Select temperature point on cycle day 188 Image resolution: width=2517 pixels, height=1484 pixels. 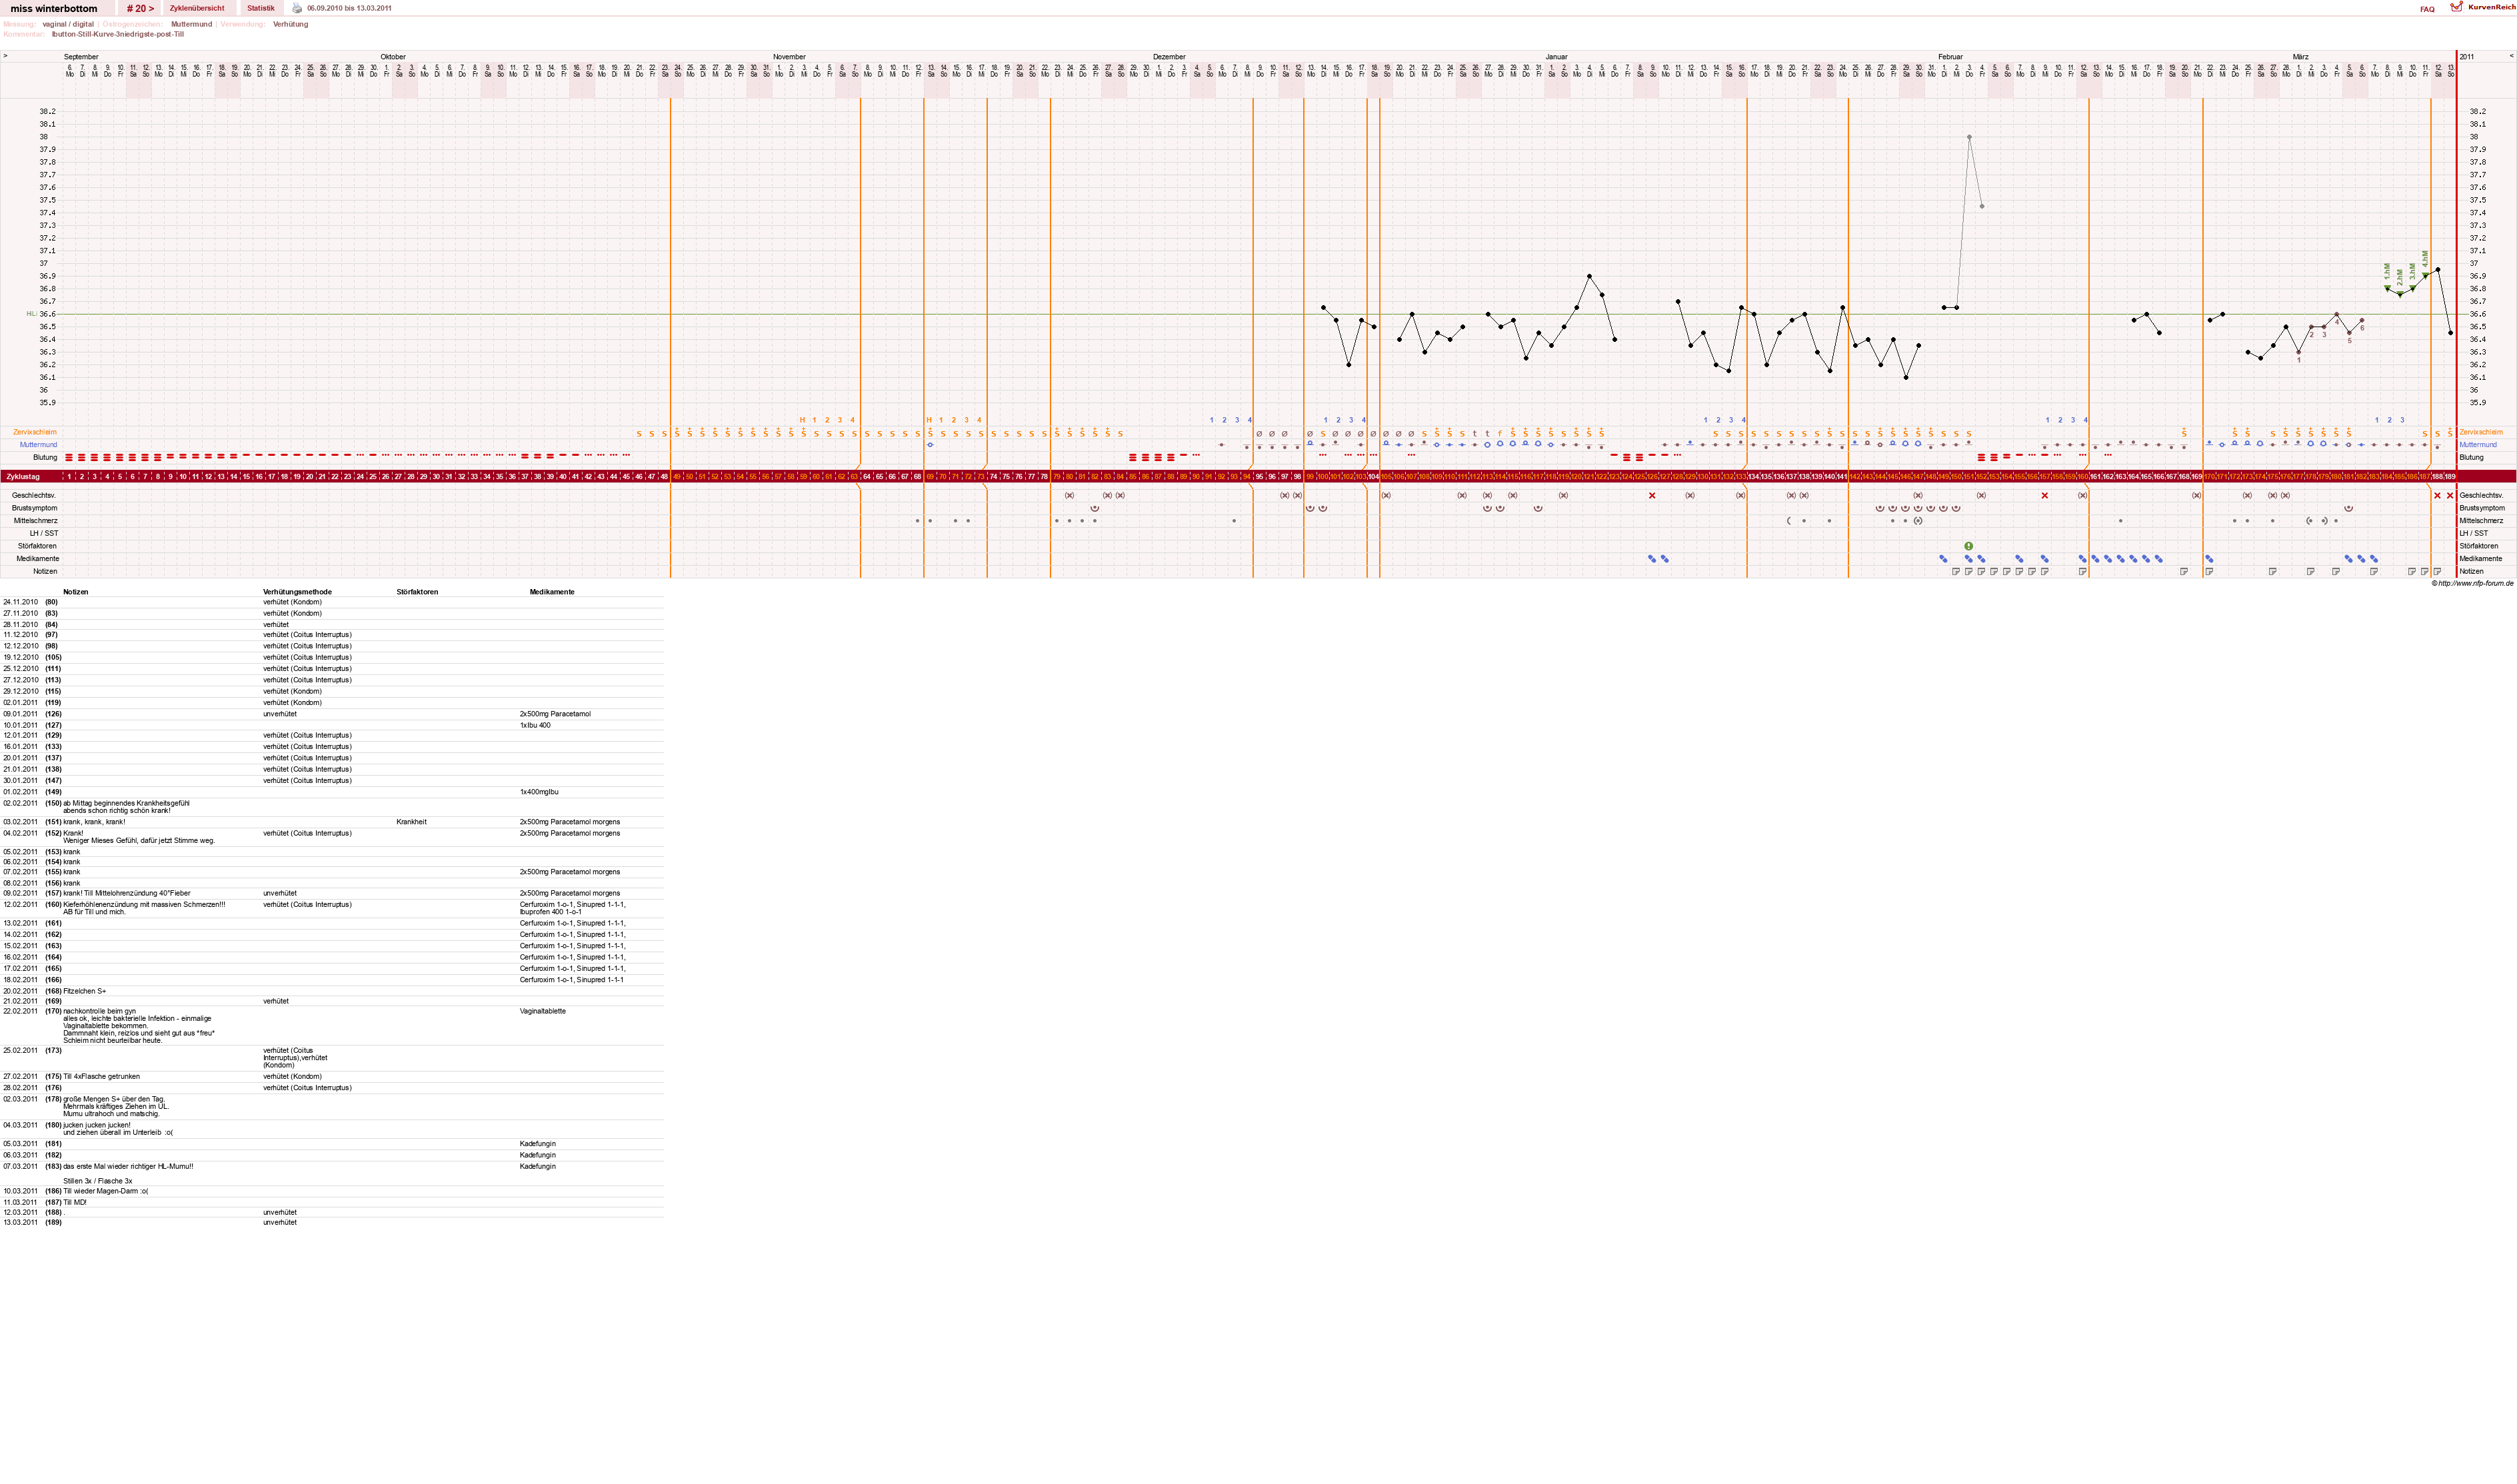(2438, 269)
